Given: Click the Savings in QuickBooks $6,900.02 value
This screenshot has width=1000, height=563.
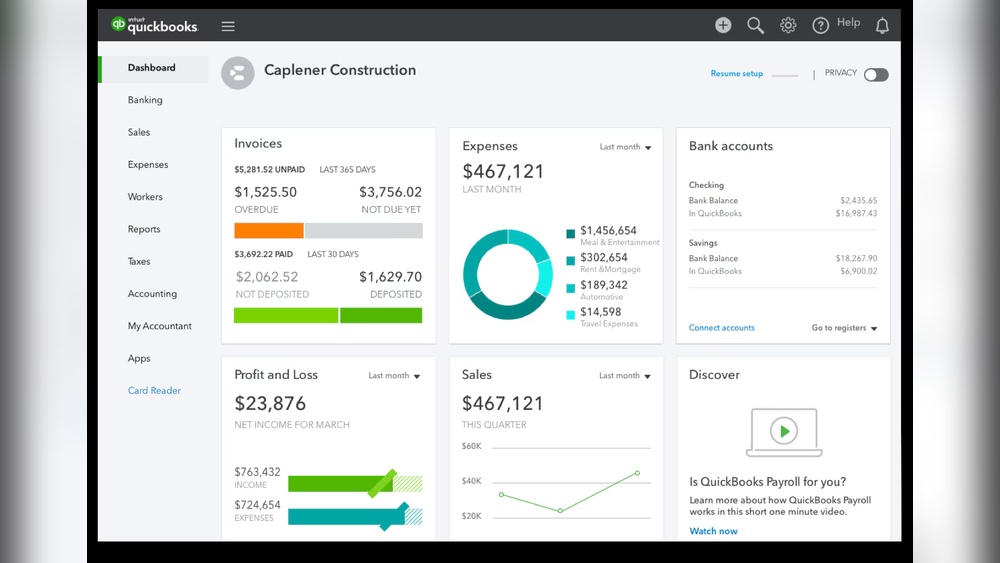Looking at the screenshot, I should 858,271.
